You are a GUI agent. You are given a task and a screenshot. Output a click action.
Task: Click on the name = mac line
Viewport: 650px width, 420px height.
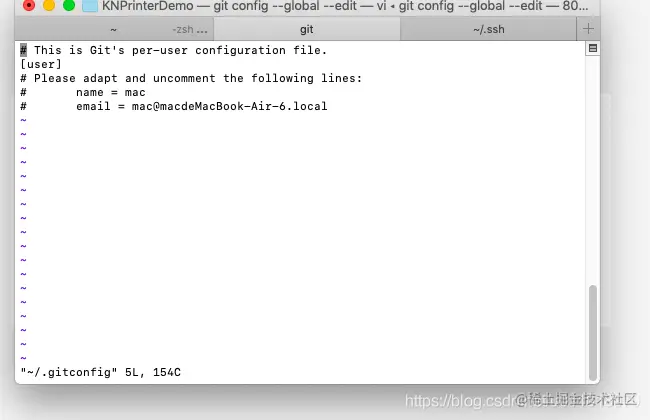click(x=111, y=92)
